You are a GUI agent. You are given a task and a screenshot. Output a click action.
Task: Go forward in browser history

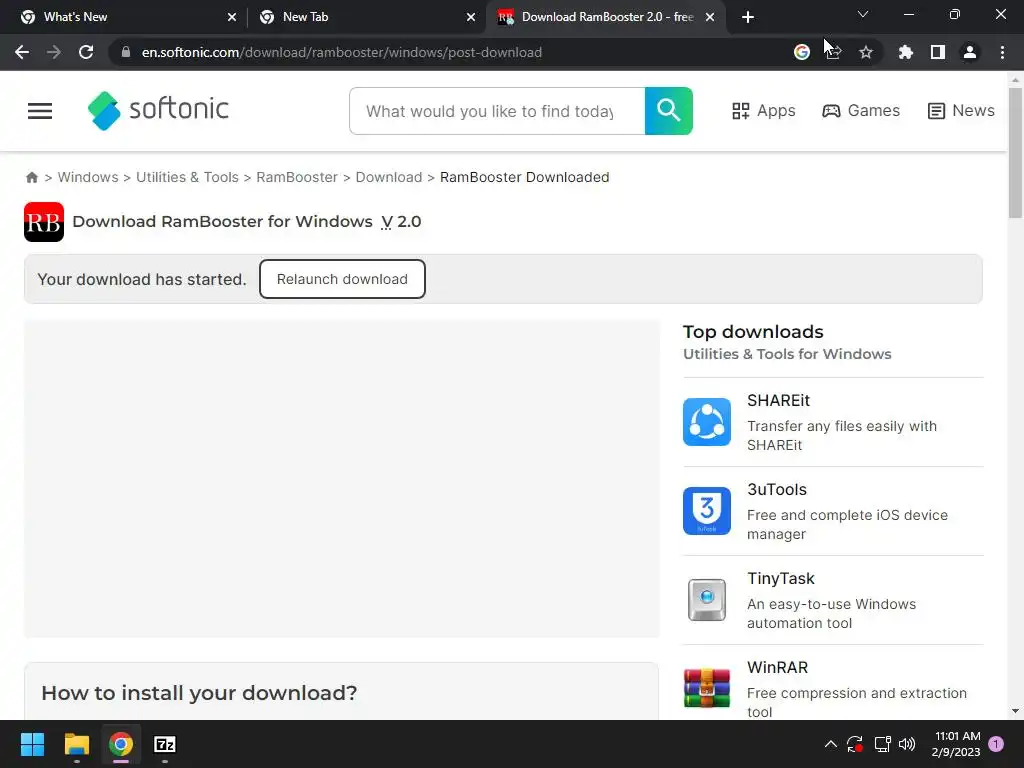[54, 52]
